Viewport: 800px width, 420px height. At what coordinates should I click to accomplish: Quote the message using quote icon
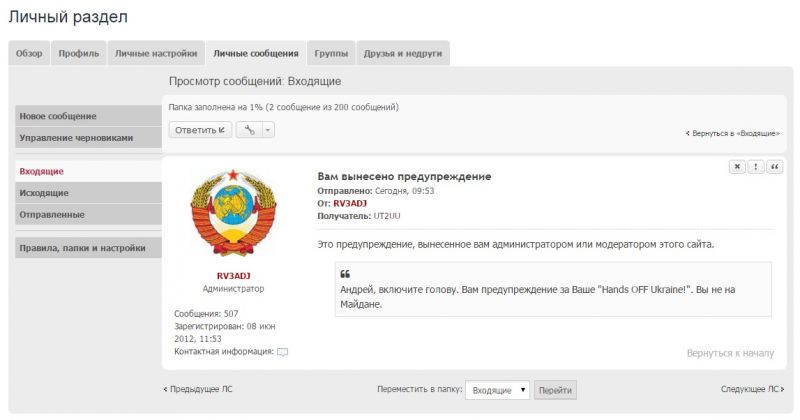tap(774, 167)
